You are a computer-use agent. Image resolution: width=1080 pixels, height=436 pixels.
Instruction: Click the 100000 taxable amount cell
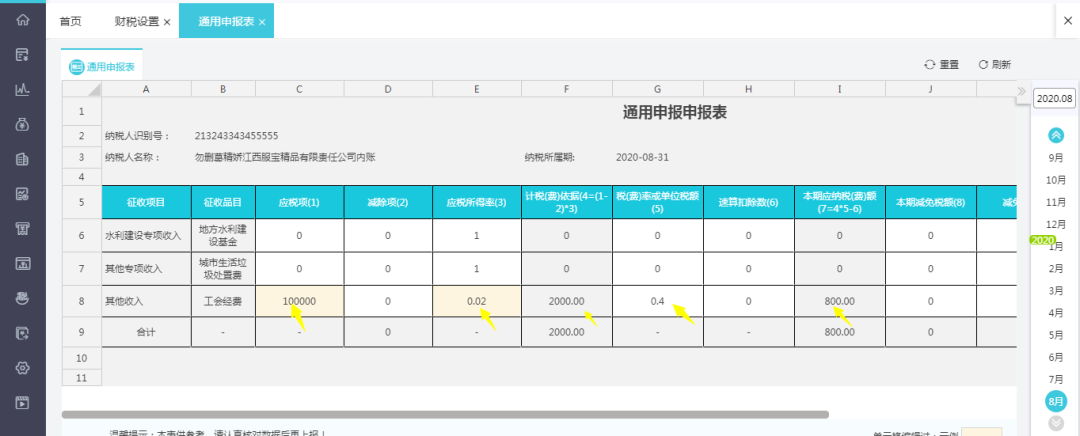(x=299, y=301)
